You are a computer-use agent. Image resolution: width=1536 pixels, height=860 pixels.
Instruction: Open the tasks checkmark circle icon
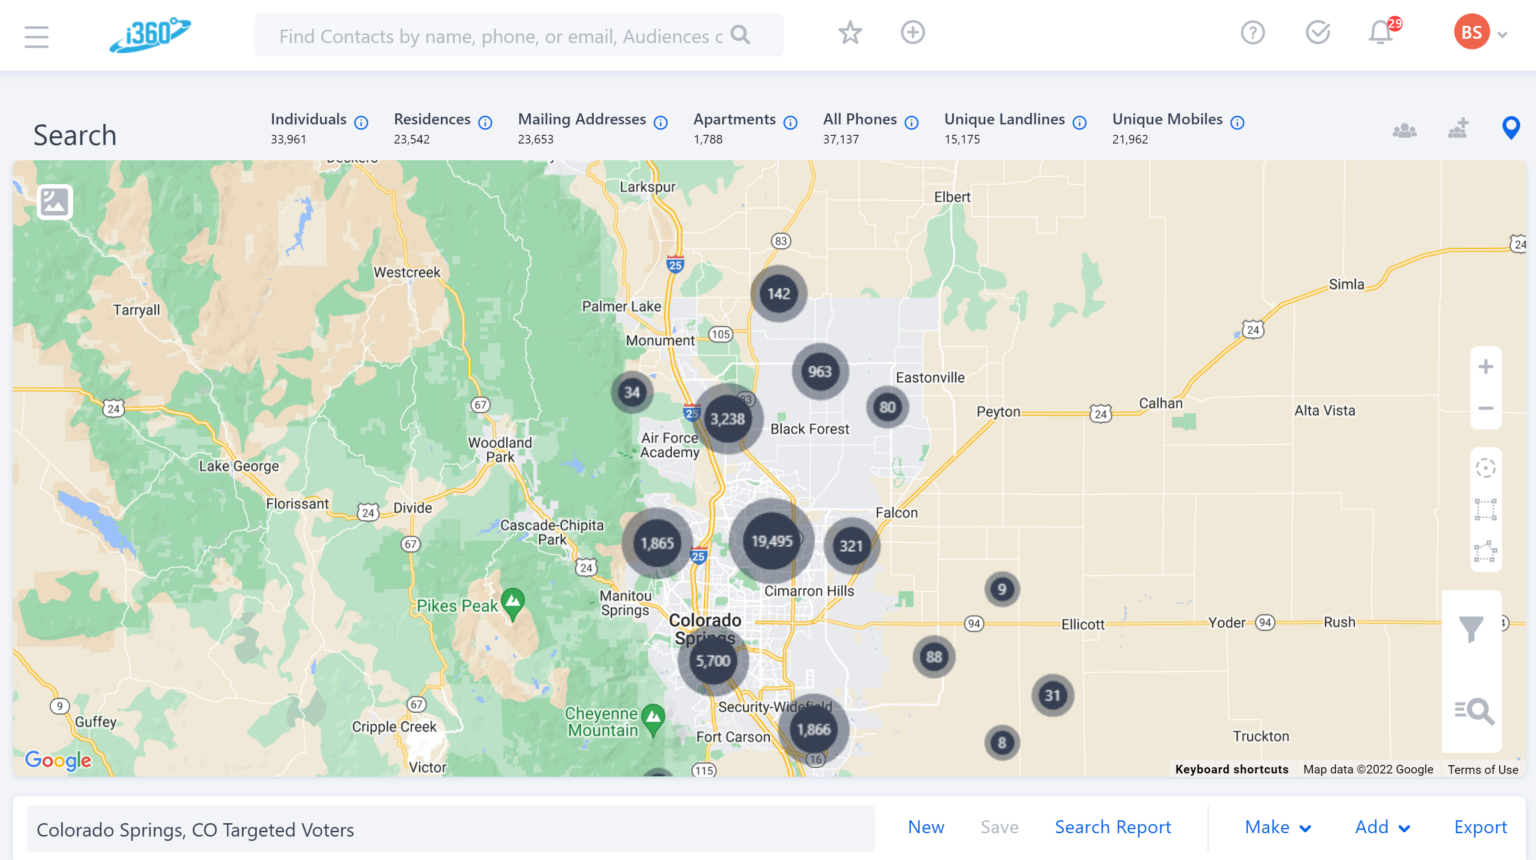point(1318,33)
